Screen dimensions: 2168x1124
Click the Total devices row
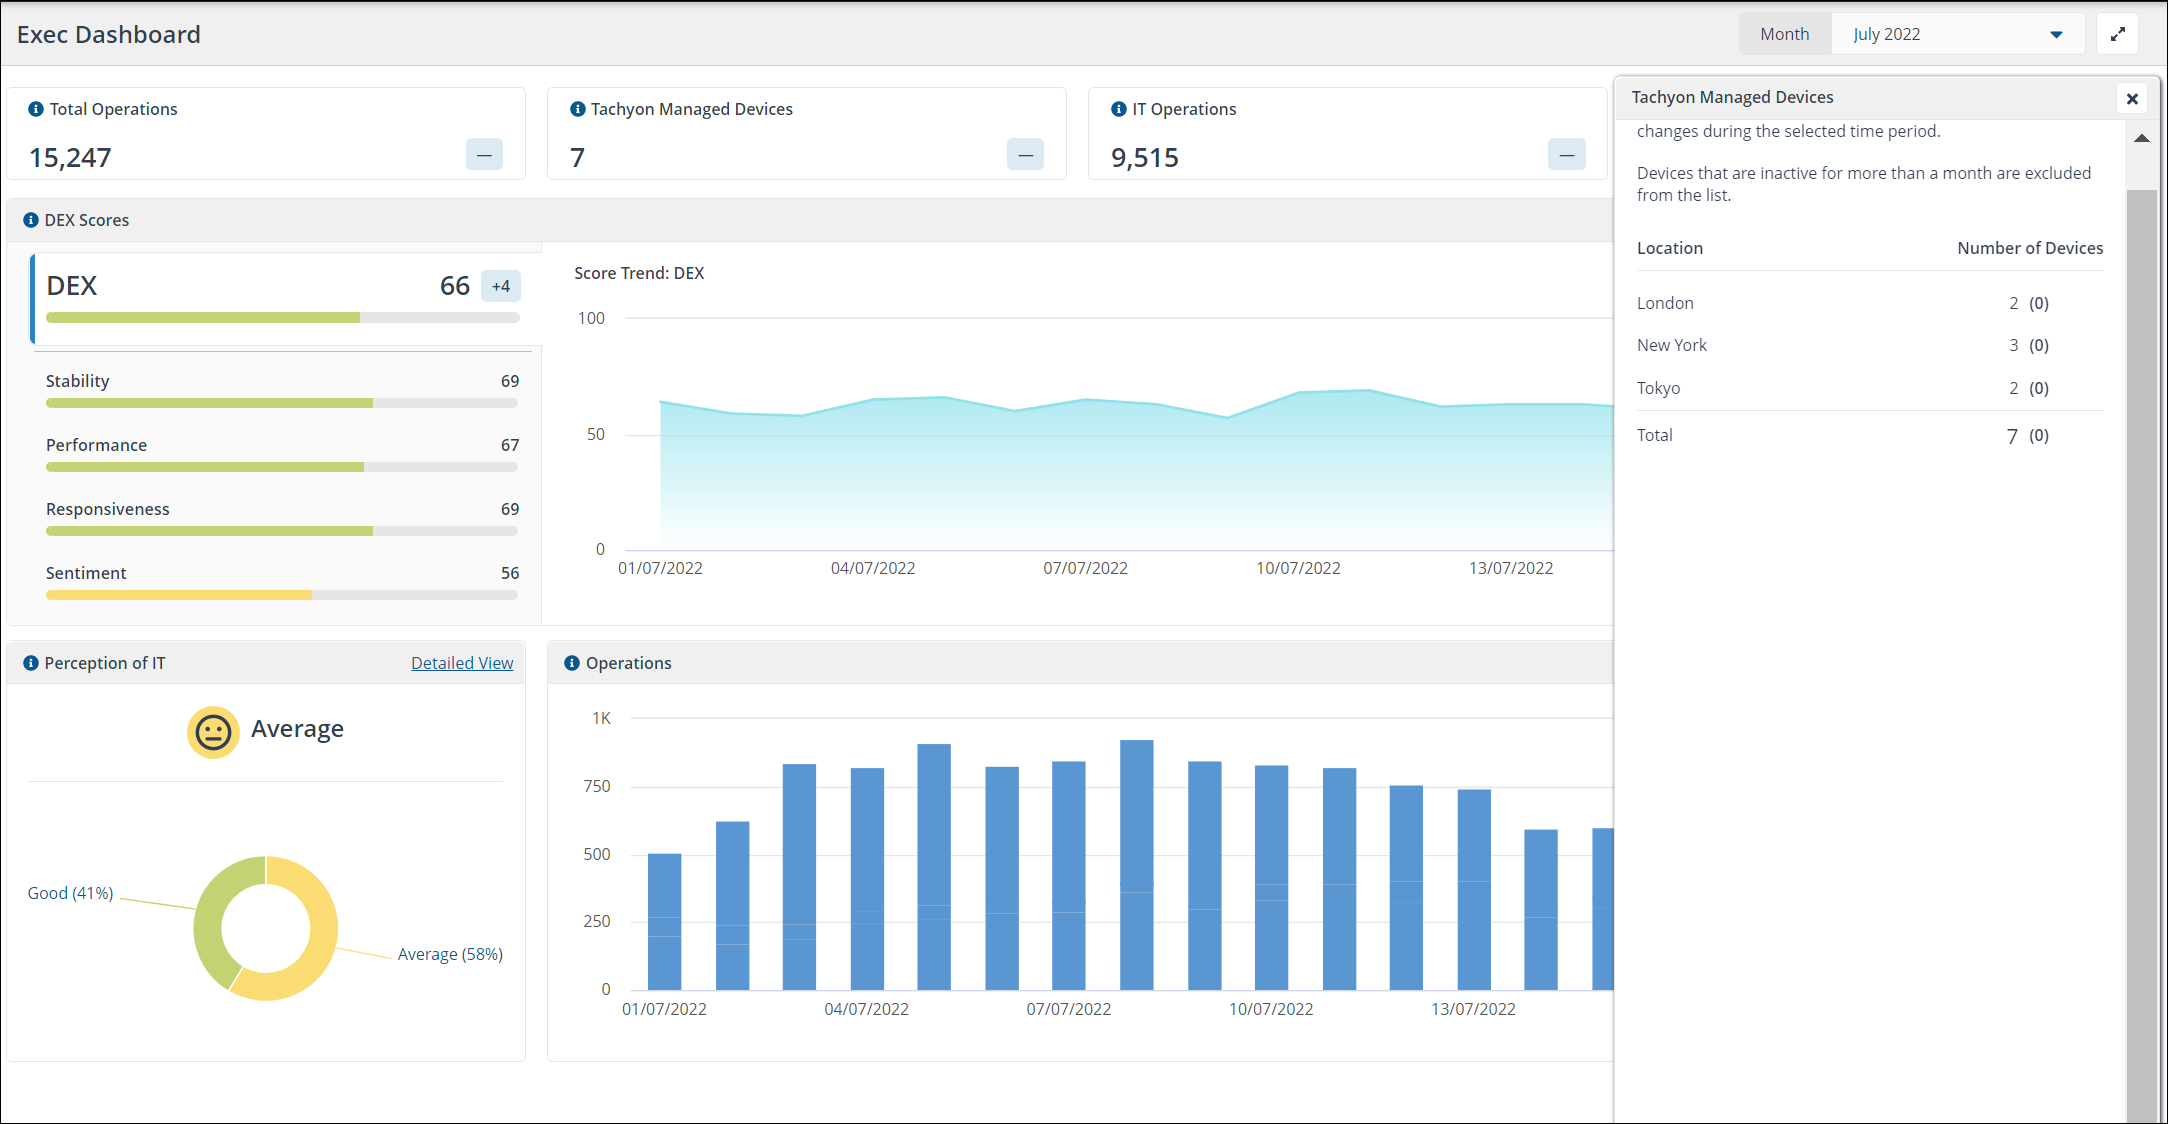(1870, 435)
